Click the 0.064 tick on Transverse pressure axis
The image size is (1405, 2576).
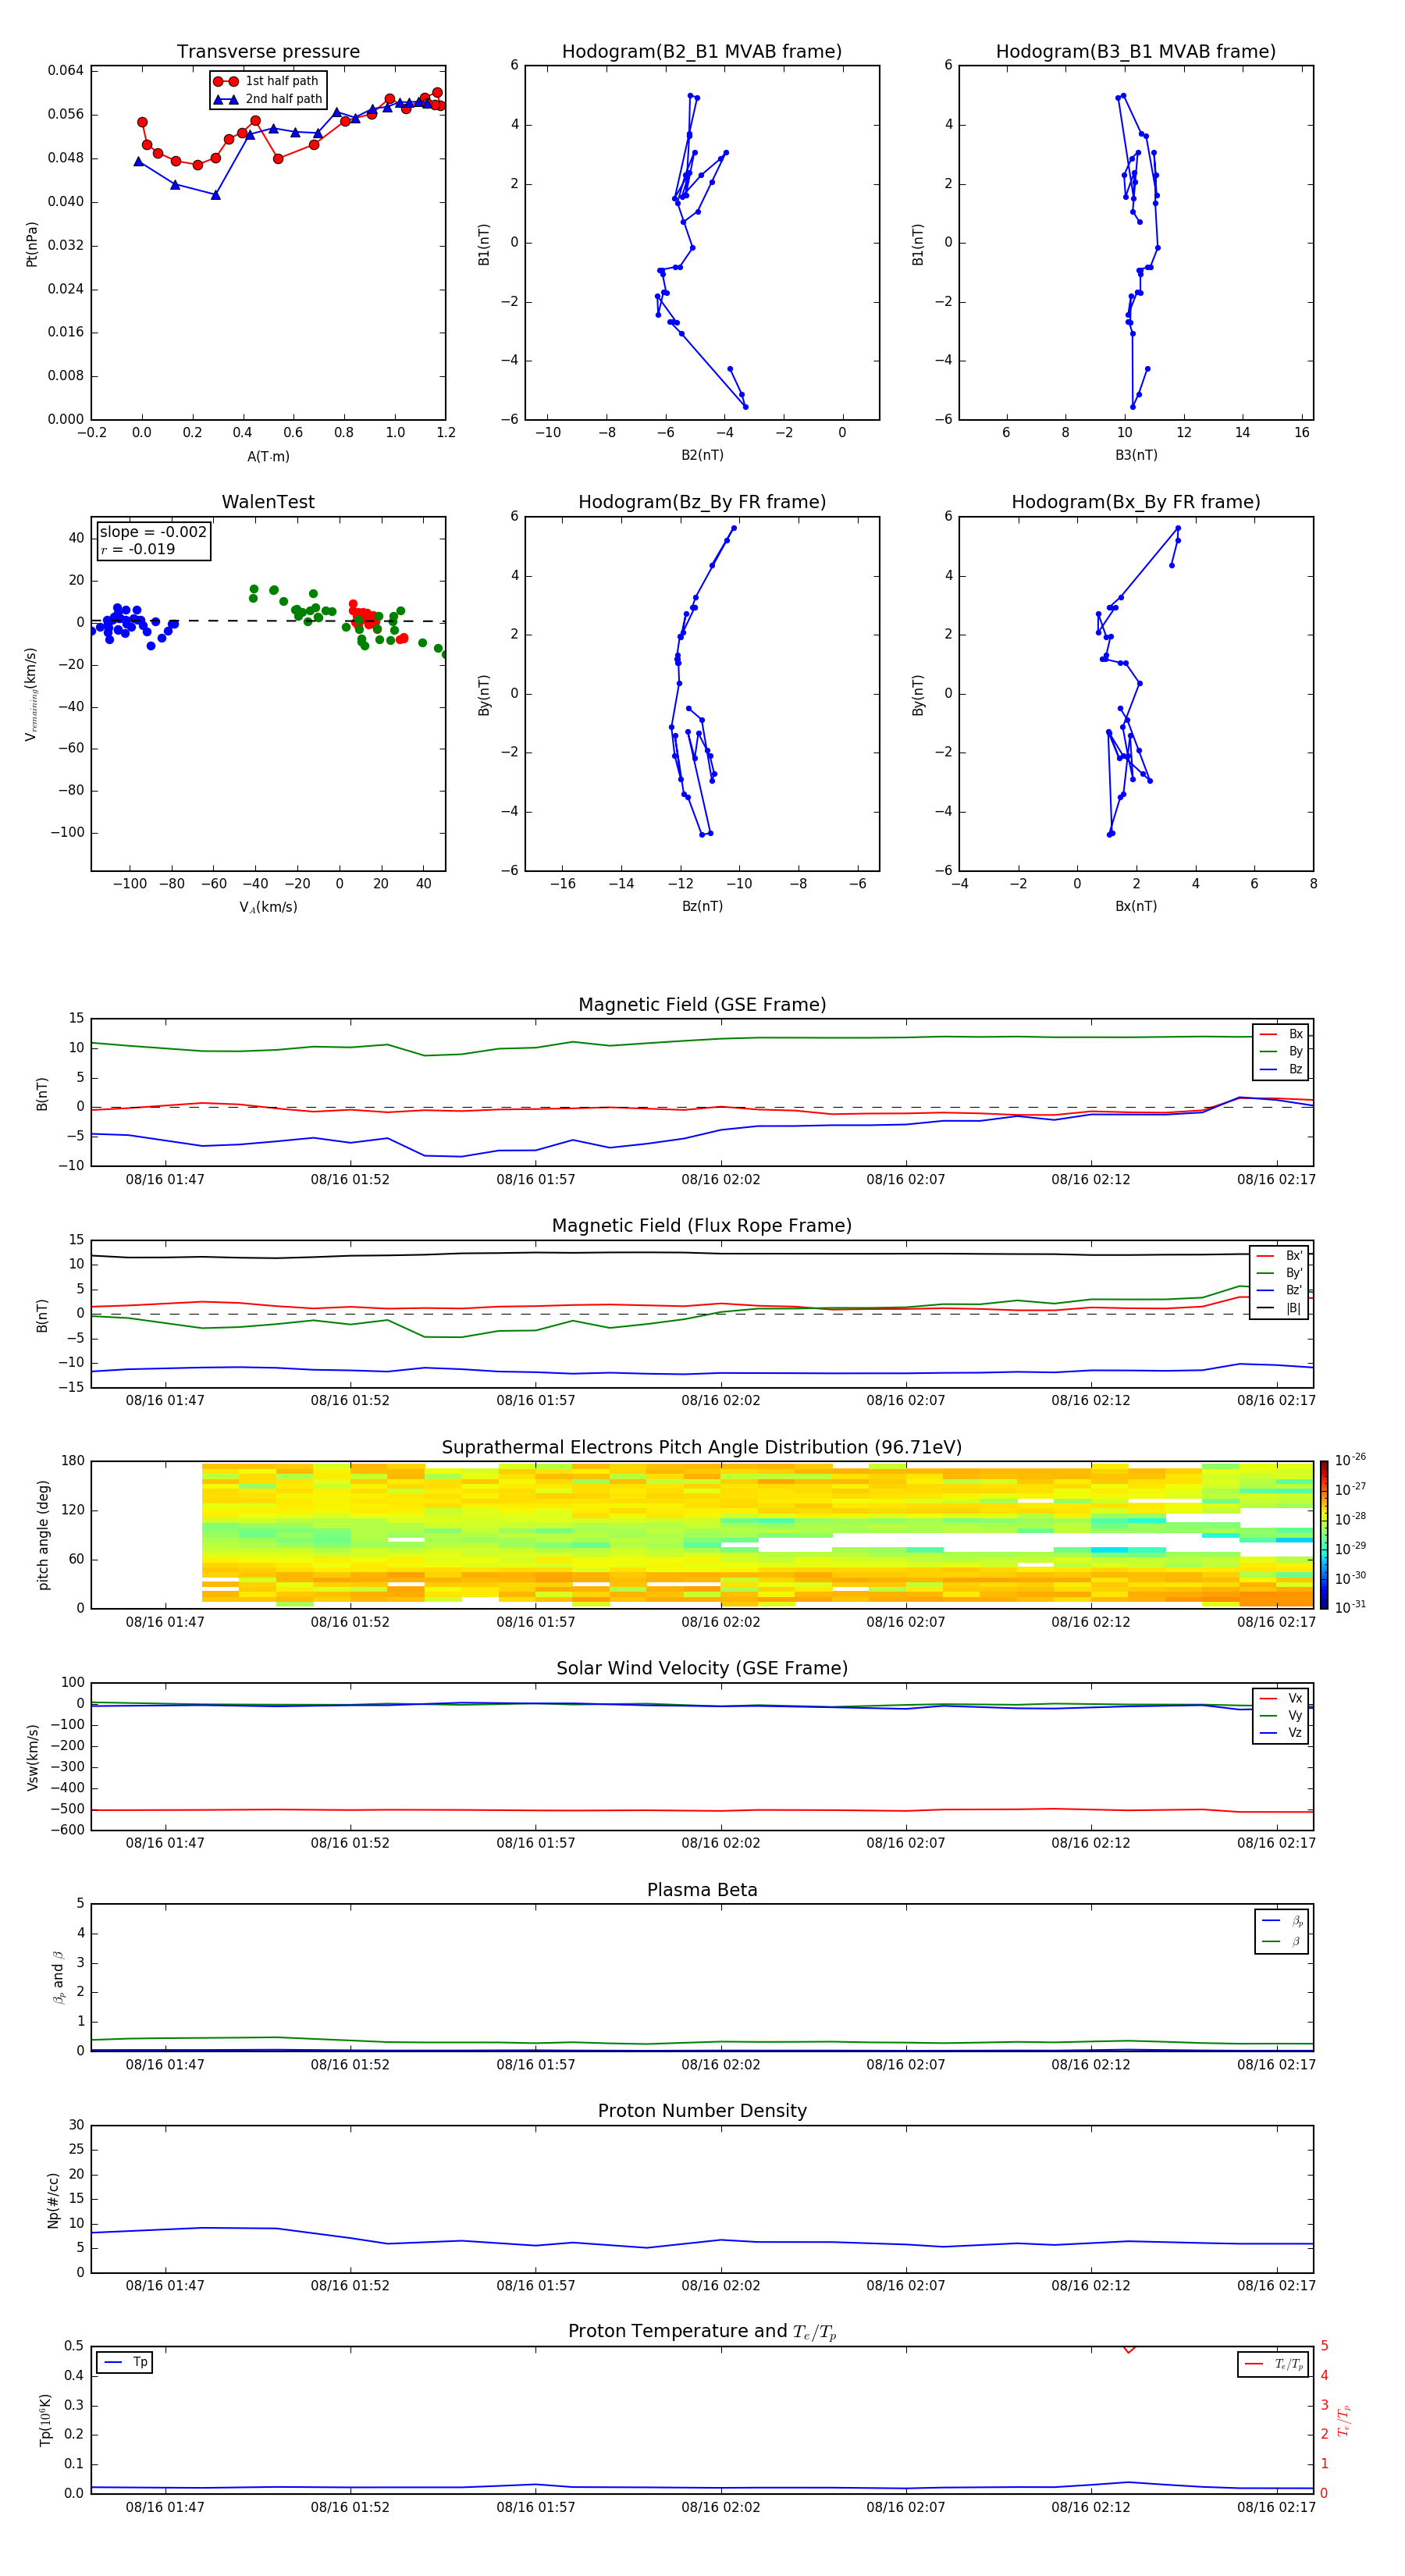pos(66,71)
